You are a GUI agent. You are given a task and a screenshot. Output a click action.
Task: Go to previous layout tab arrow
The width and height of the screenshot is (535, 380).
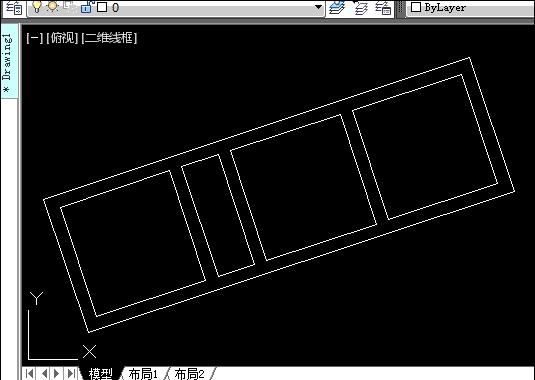tap(44, 374)
